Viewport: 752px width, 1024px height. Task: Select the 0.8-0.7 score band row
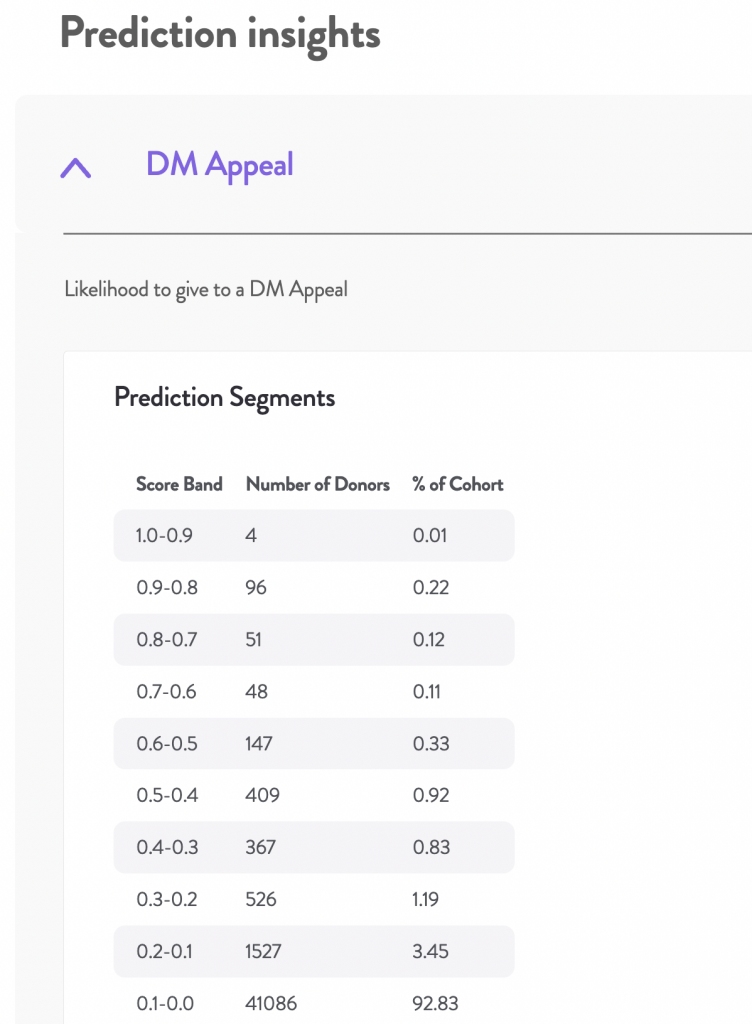pos(314,639)
